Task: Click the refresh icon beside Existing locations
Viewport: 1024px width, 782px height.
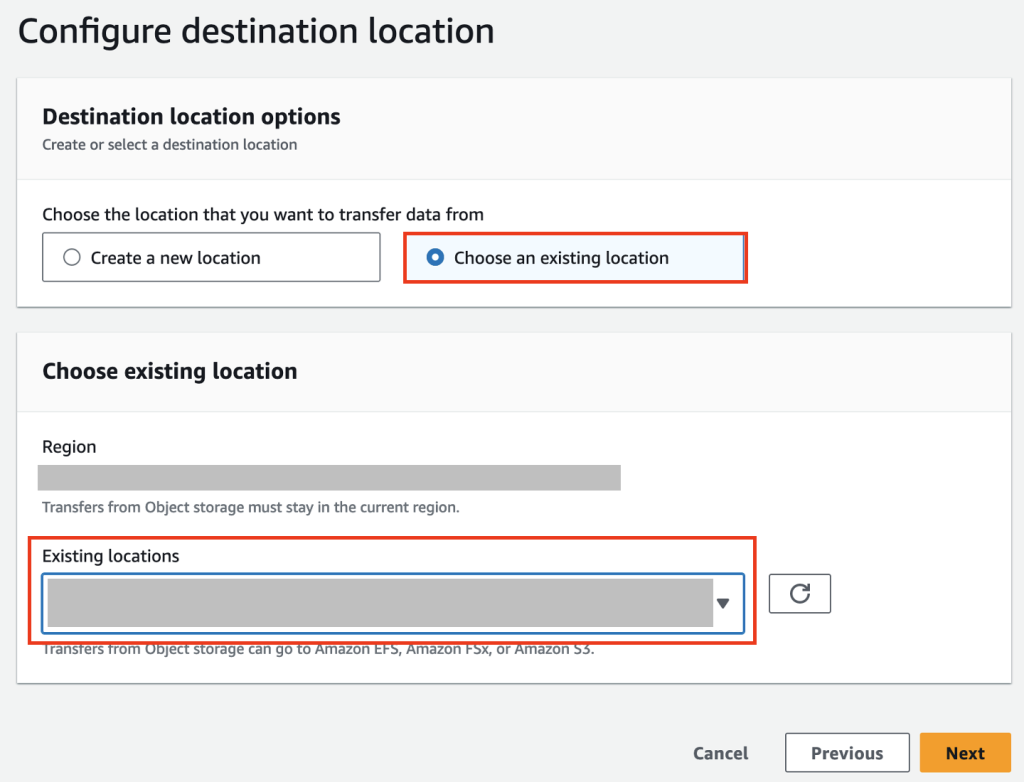Action: point(799,593)
